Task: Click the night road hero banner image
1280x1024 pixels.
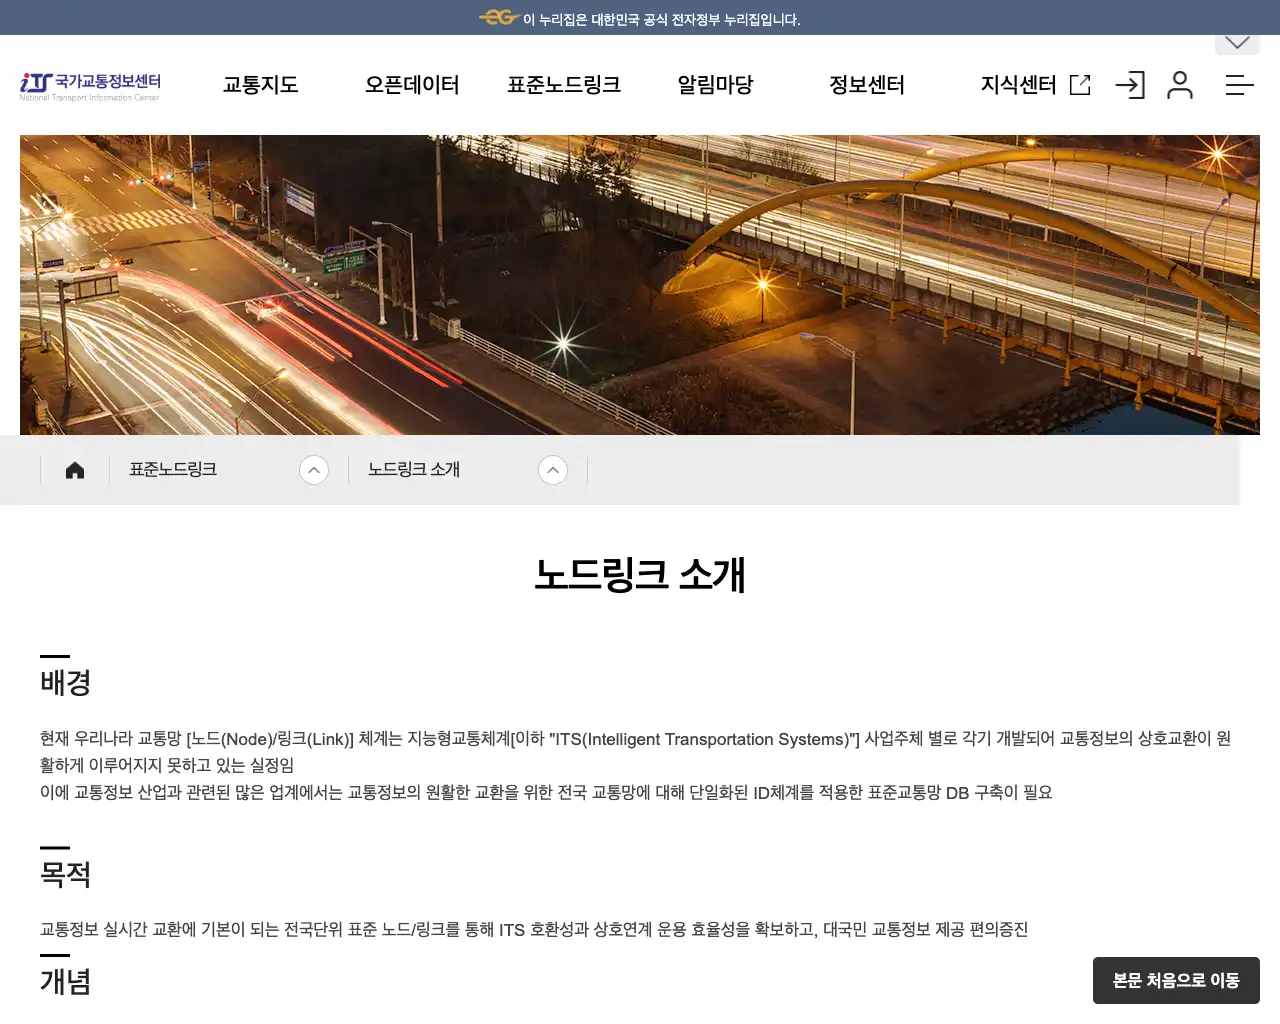Action: 640,284
